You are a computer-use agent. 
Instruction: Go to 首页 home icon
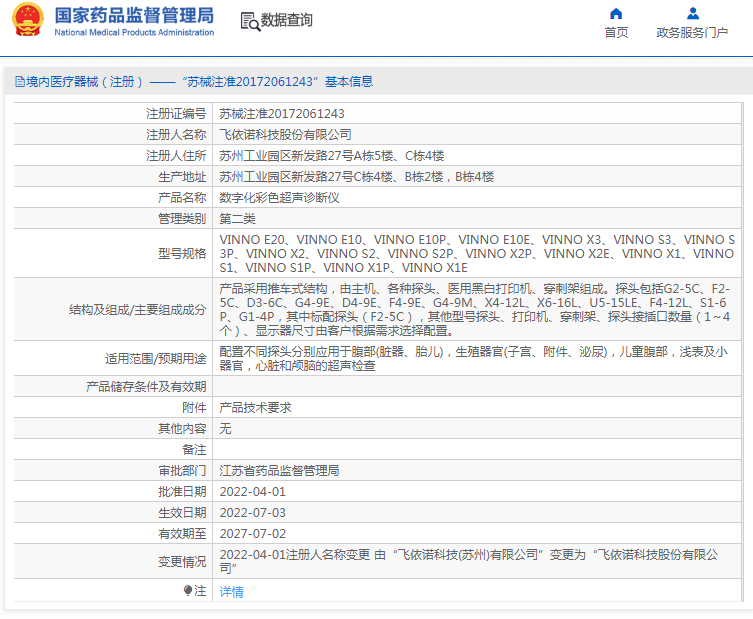(616, 13)
